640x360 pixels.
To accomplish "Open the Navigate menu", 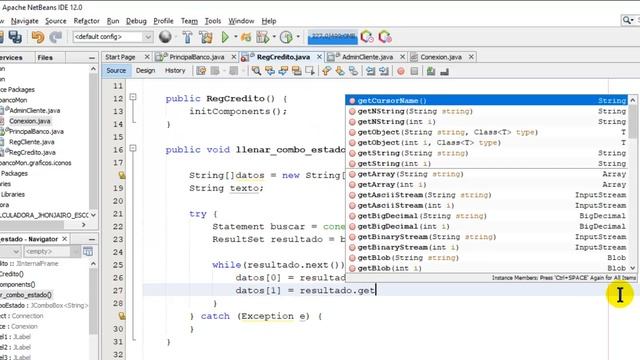I will point(24,21).
